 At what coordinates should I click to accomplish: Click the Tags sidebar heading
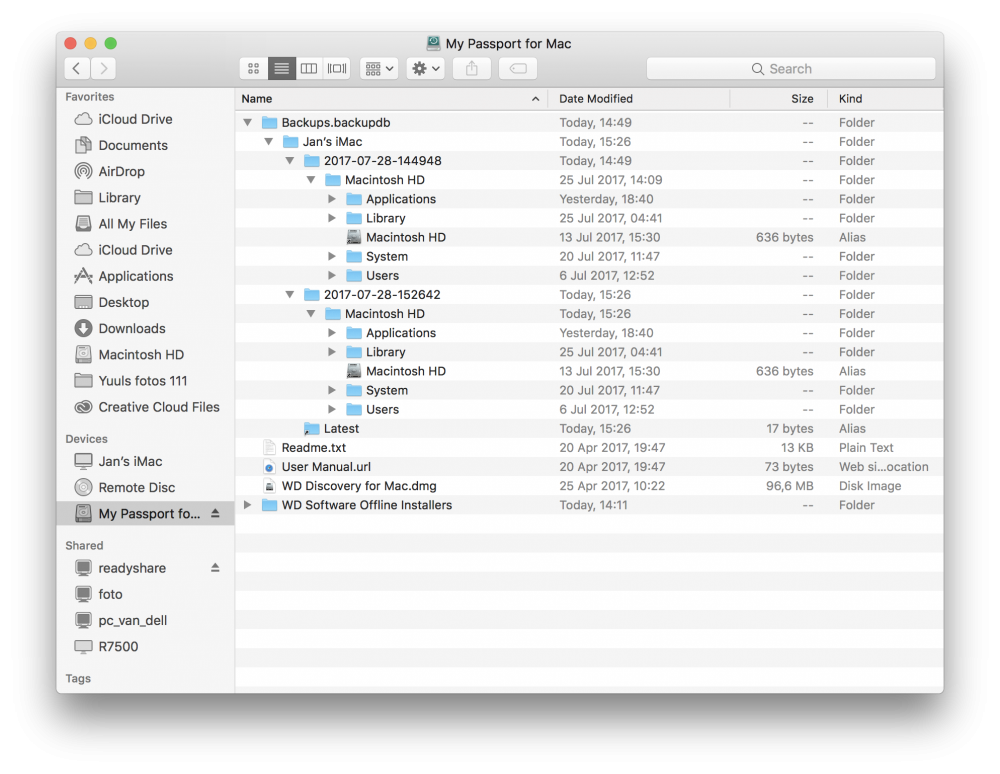pyautogui.click(x=78, y=678)
